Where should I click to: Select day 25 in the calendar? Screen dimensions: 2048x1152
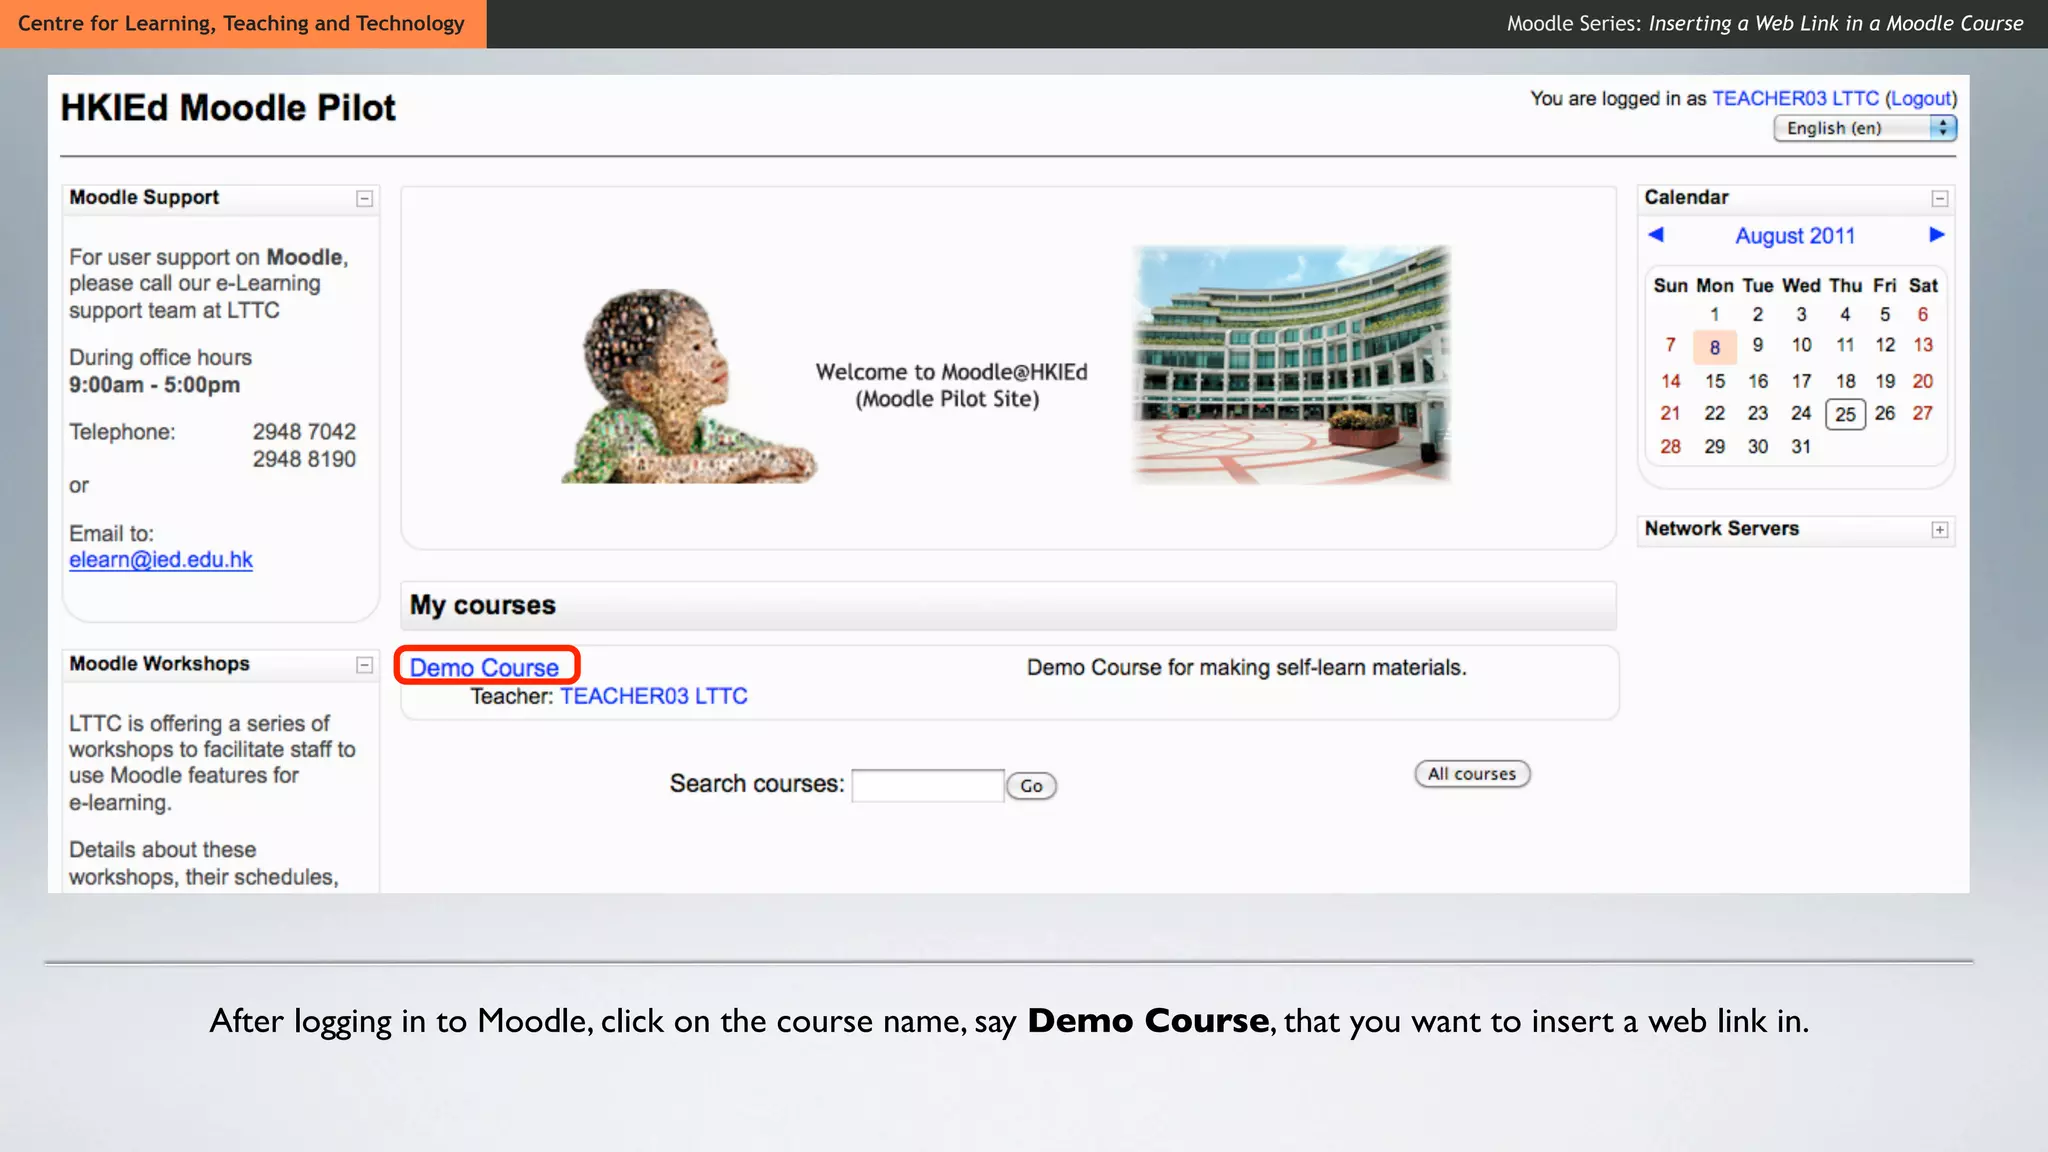tap(1845, 414)
